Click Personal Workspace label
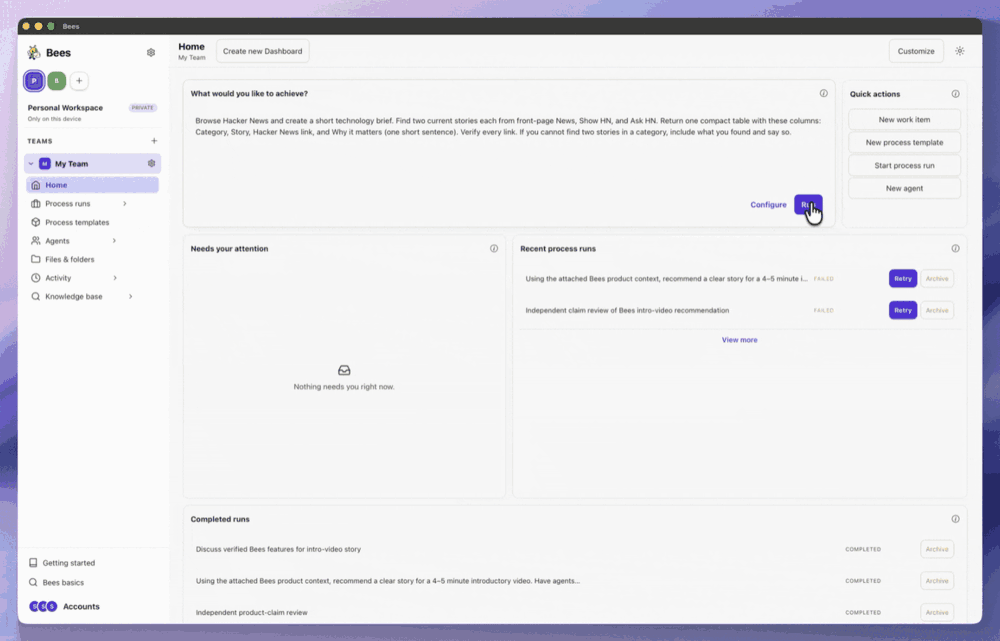The width and height of the screenshot is (1000, 641). tap(65, 108)
